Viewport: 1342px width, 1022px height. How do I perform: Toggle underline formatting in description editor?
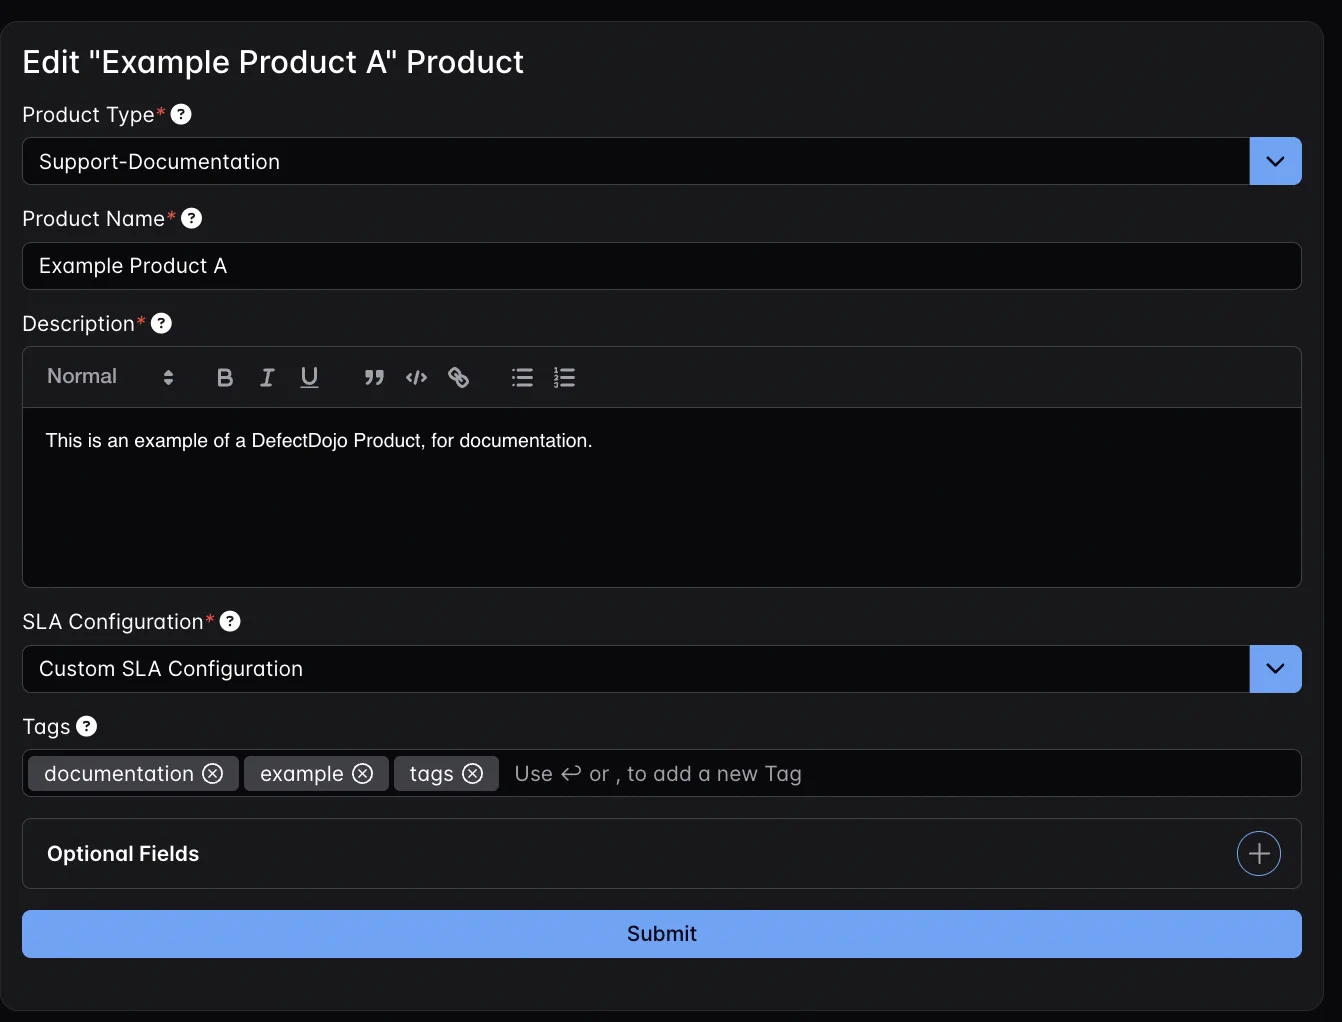pyautogui.click(x=309, y=378)
